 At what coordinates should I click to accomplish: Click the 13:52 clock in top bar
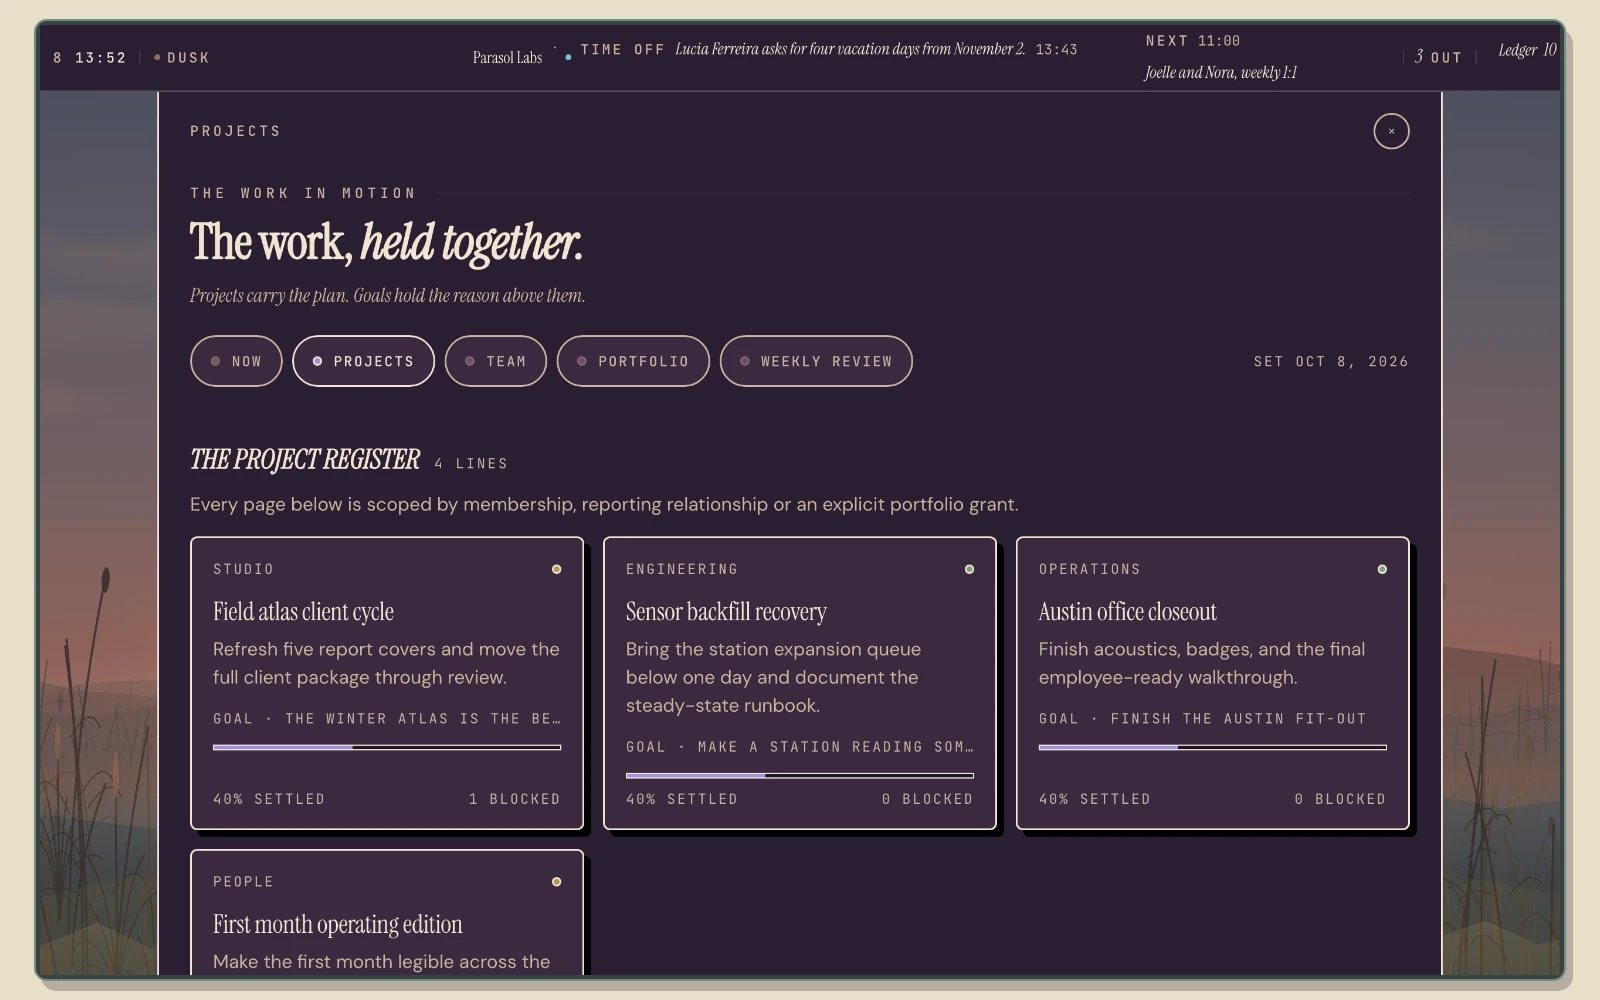pos(101,58)
